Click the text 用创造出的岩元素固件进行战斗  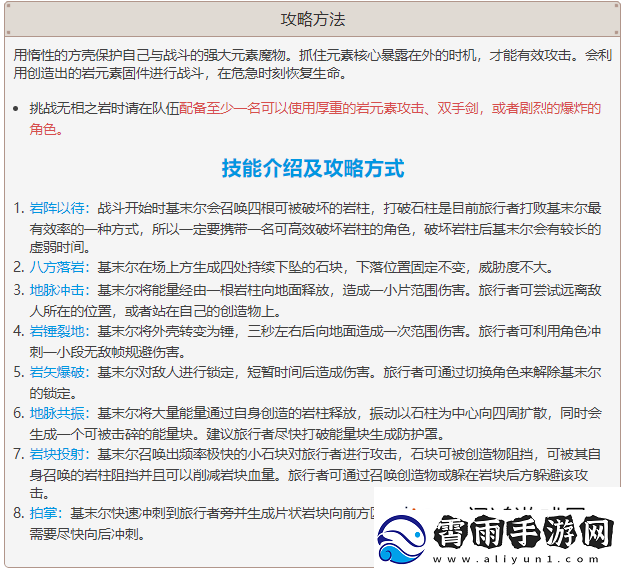tap(108, 73)
